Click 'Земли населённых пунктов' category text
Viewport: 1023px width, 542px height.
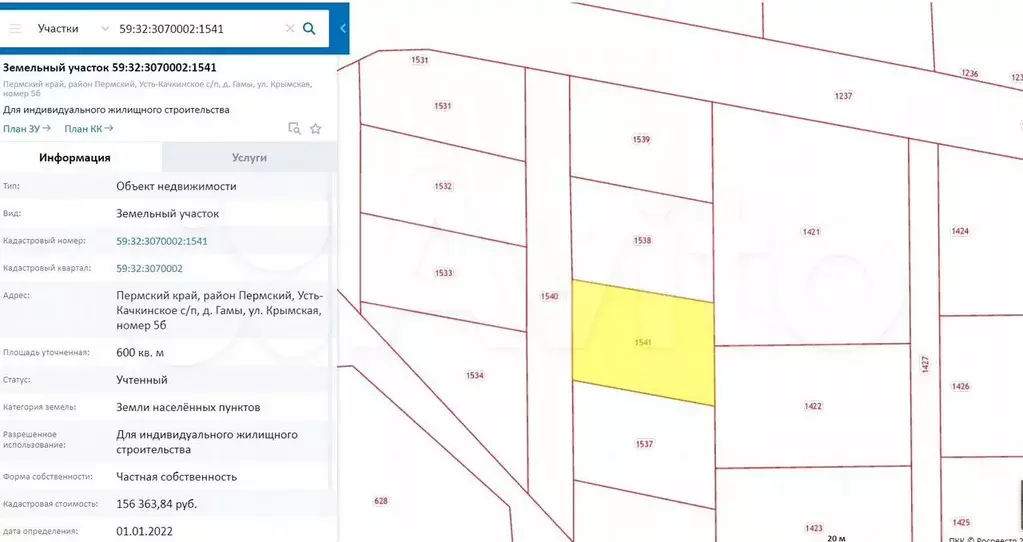coord(188,408)
